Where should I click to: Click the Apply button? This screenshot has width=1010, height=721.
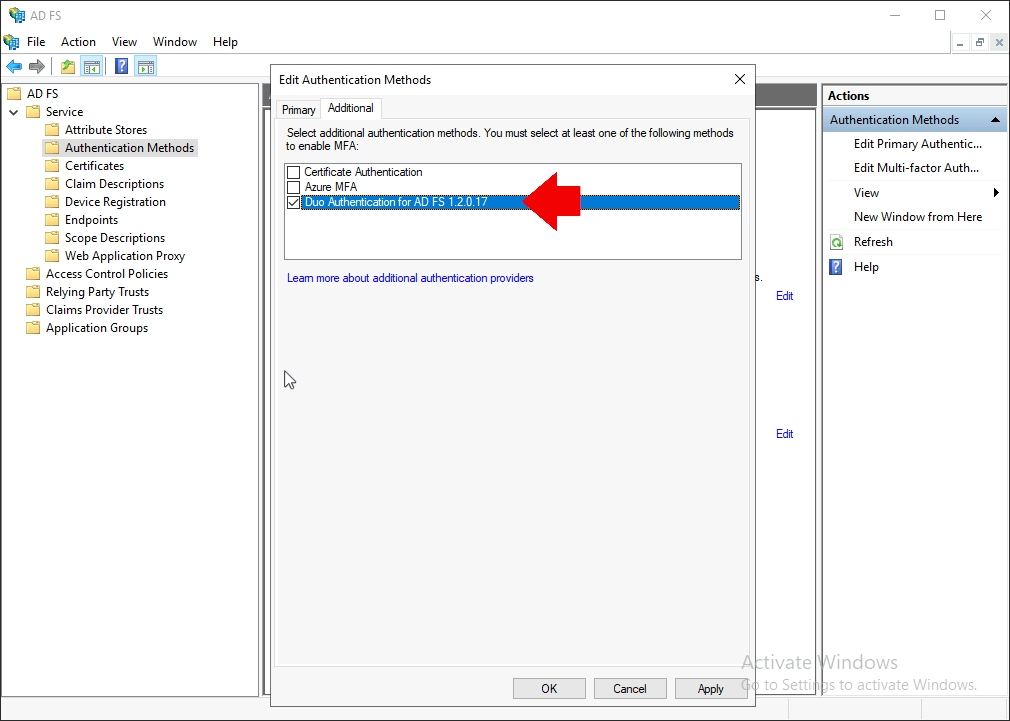coord(710,689)
